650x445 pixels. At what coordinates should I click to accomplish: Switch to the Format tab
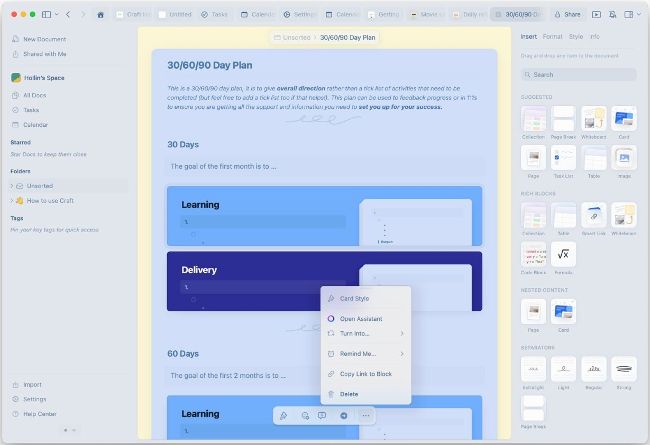[552, 36]
